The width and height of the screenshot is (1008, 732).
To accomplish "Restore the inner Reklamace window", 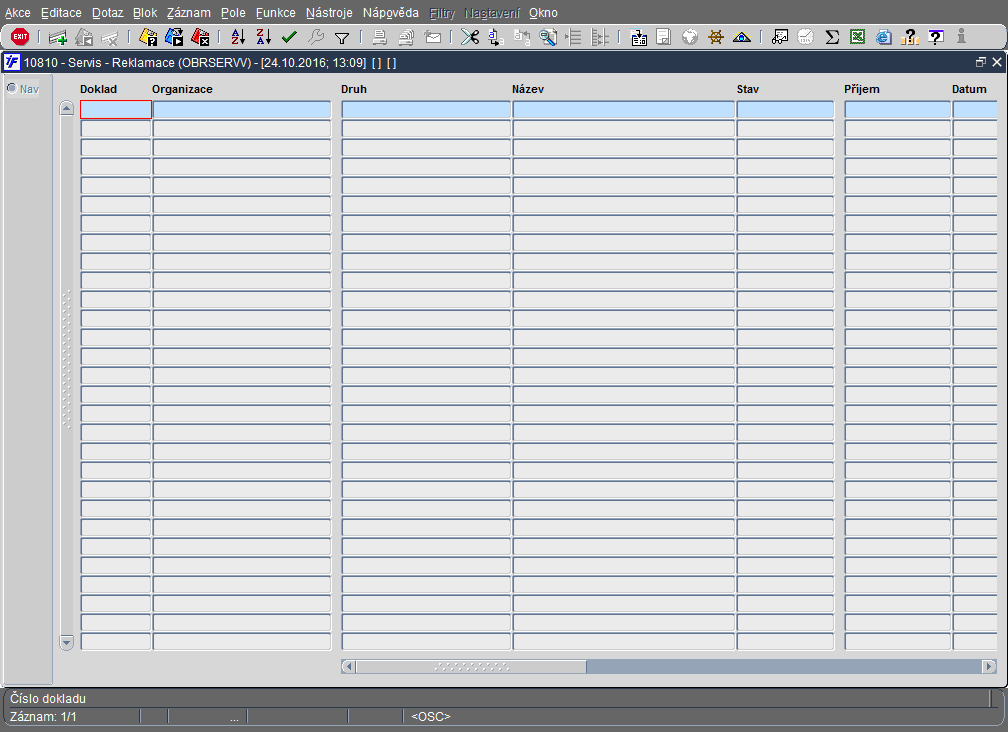I will coord(980,62).
